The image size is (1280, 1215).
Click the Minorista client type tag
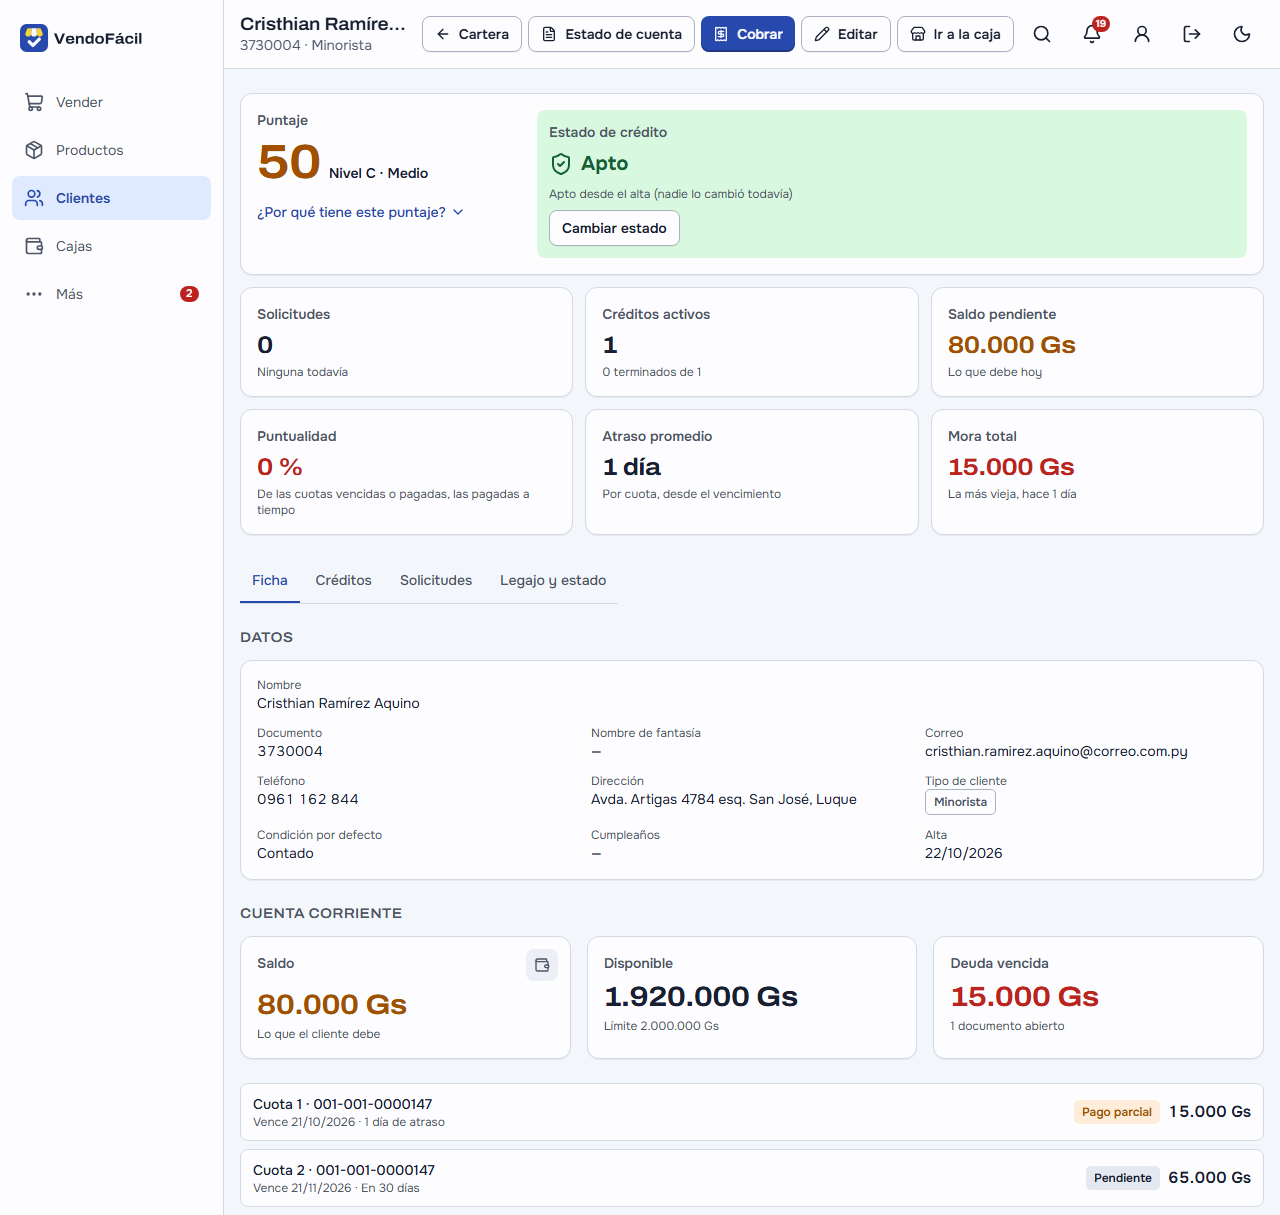click(960, 802)
